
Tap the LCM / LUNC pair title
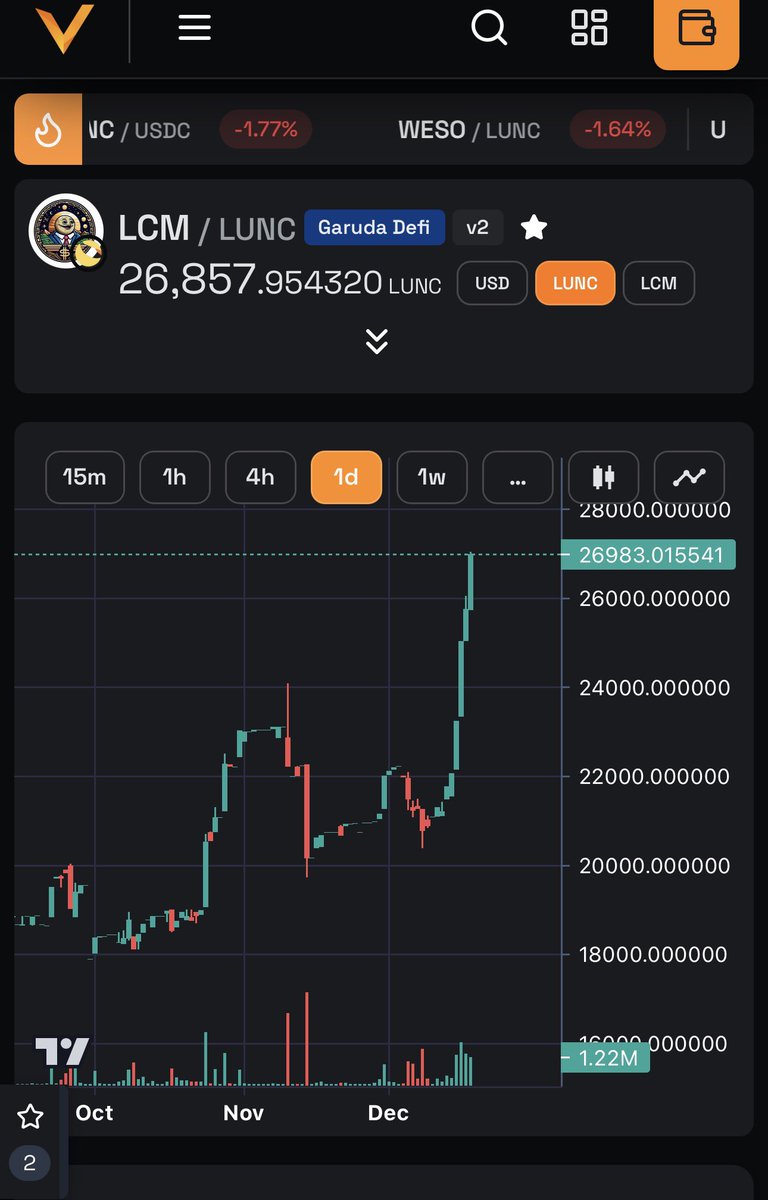tap(207, 228)
